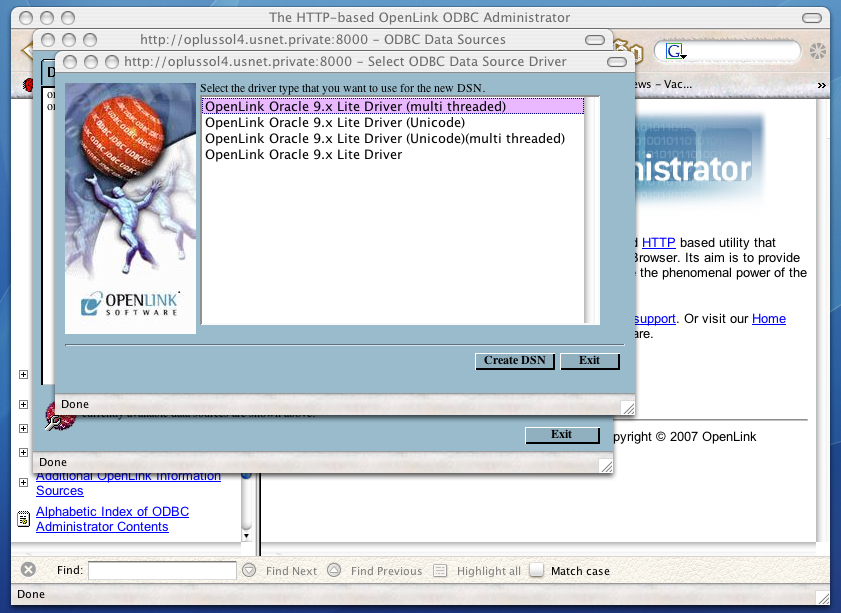Follow the support link
Screen dimensions: 841x613
click(655, 319)
